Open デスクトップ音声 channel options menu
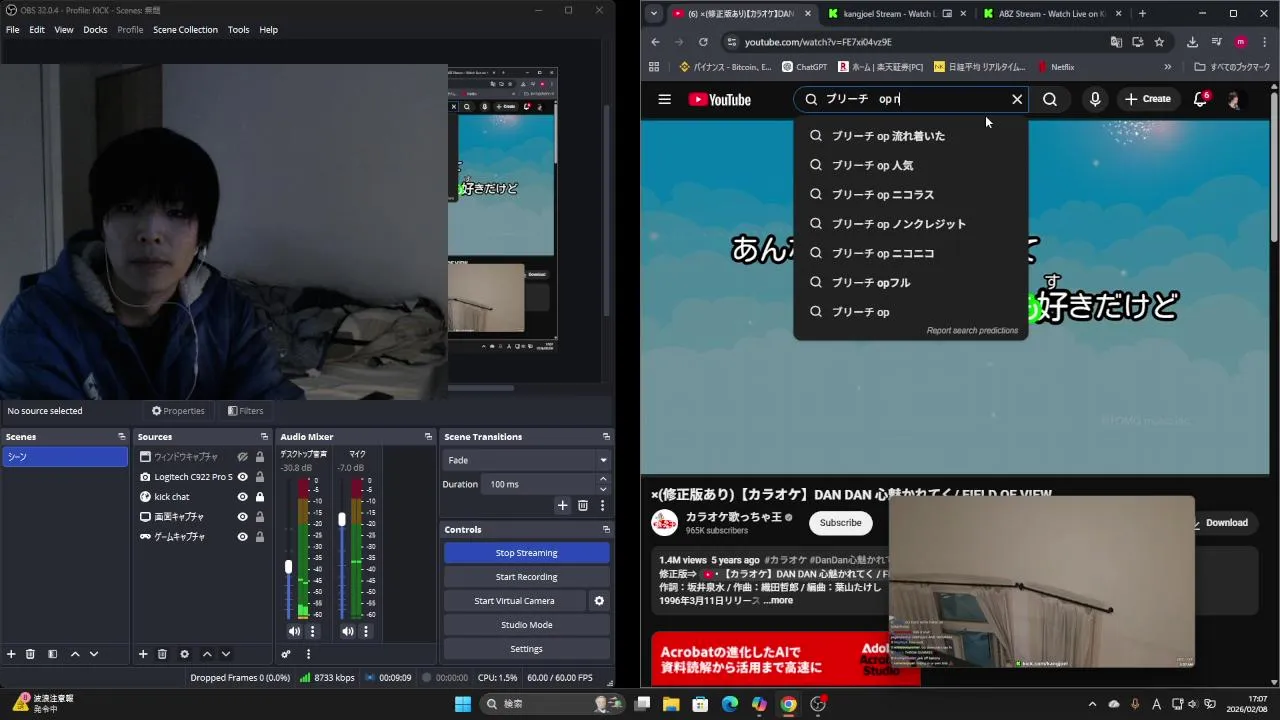 312,631
